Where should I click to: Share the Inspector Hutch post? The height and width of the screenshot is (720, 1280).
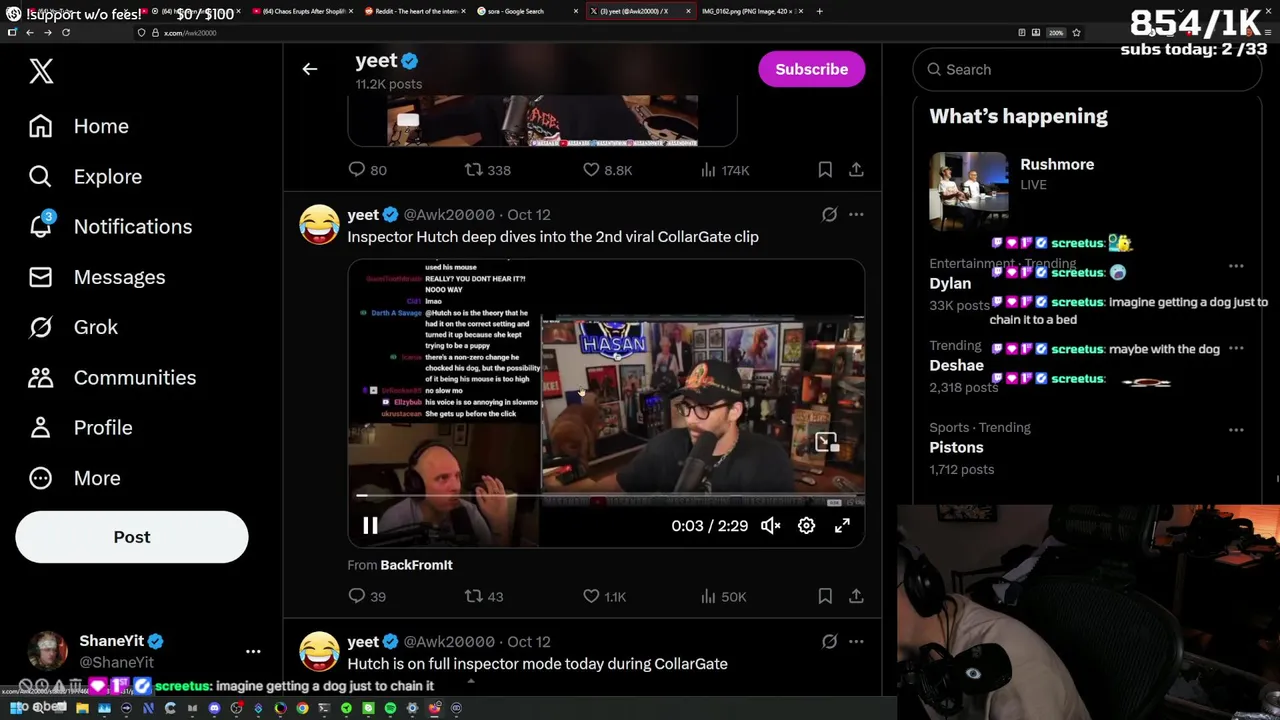pos(856,596)
